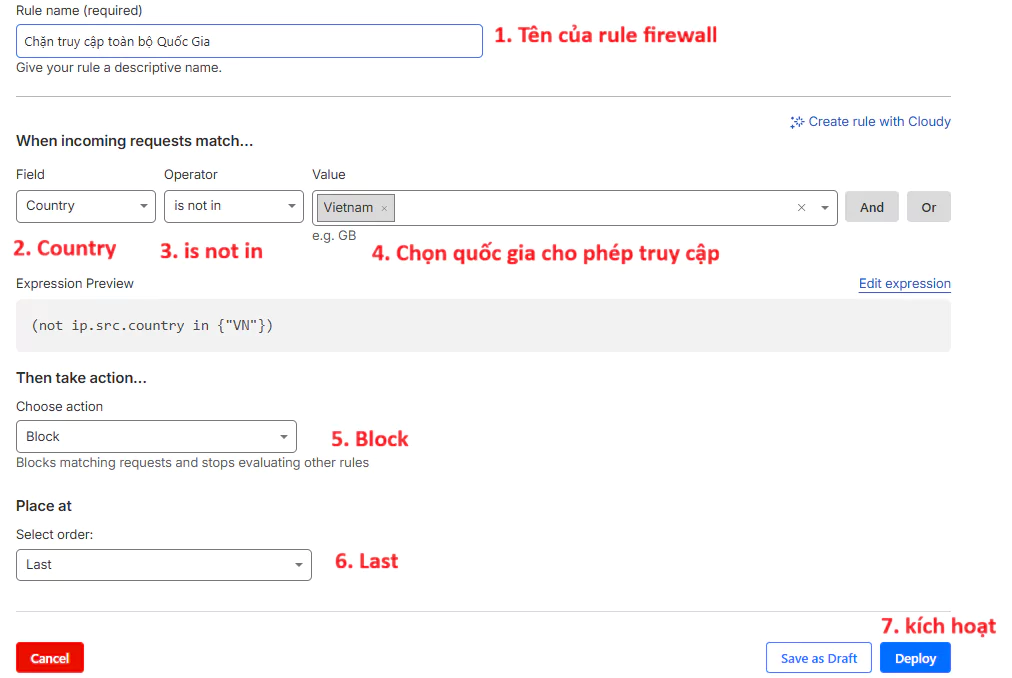Clear all selected values in Value field
The width and height of the screenshot is (1012, 678).
(801, 208)
